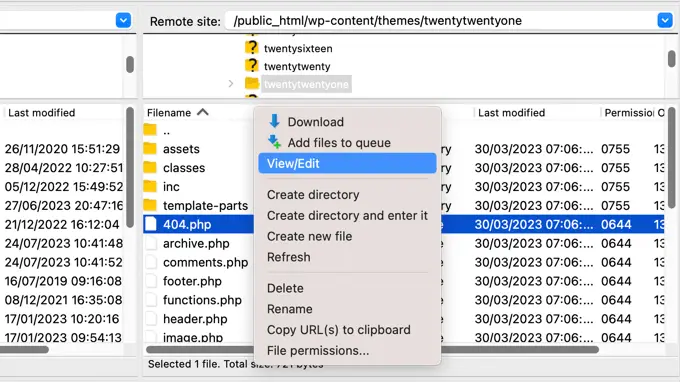The height and width of the screenshot is (382, 680).
Task: Click the twentytwenty question-mark folder icon
Action: click(x=252, y=66)
